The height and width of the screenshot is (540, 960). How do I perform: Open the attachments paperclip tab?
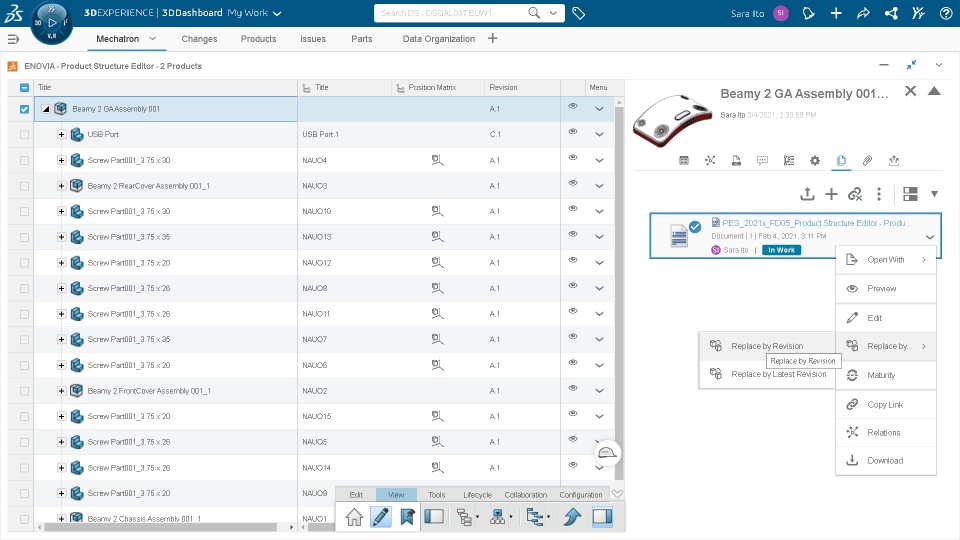[867, 160]
